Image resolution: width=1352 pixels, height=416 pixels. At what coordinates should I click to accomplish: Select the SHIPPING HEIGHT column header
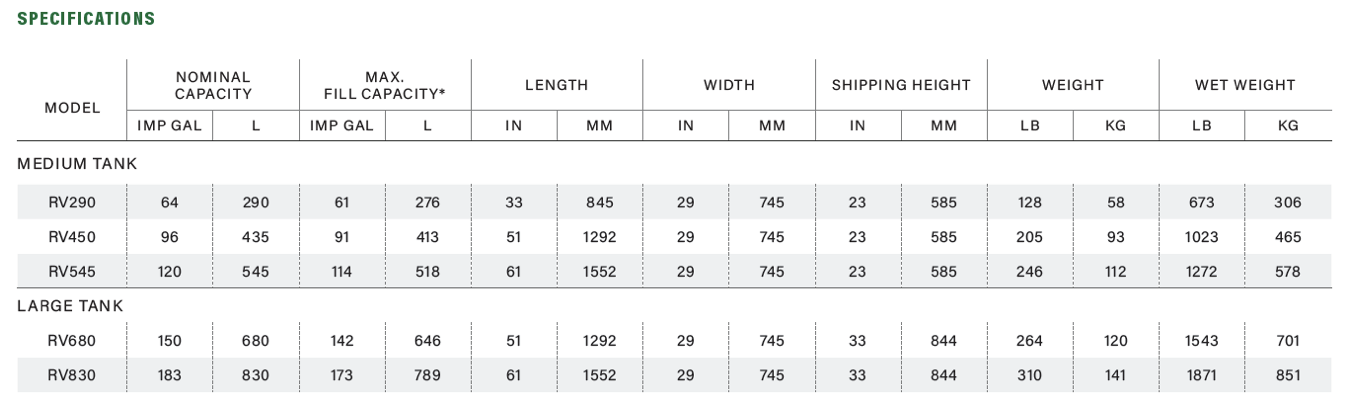pos(900,85)
